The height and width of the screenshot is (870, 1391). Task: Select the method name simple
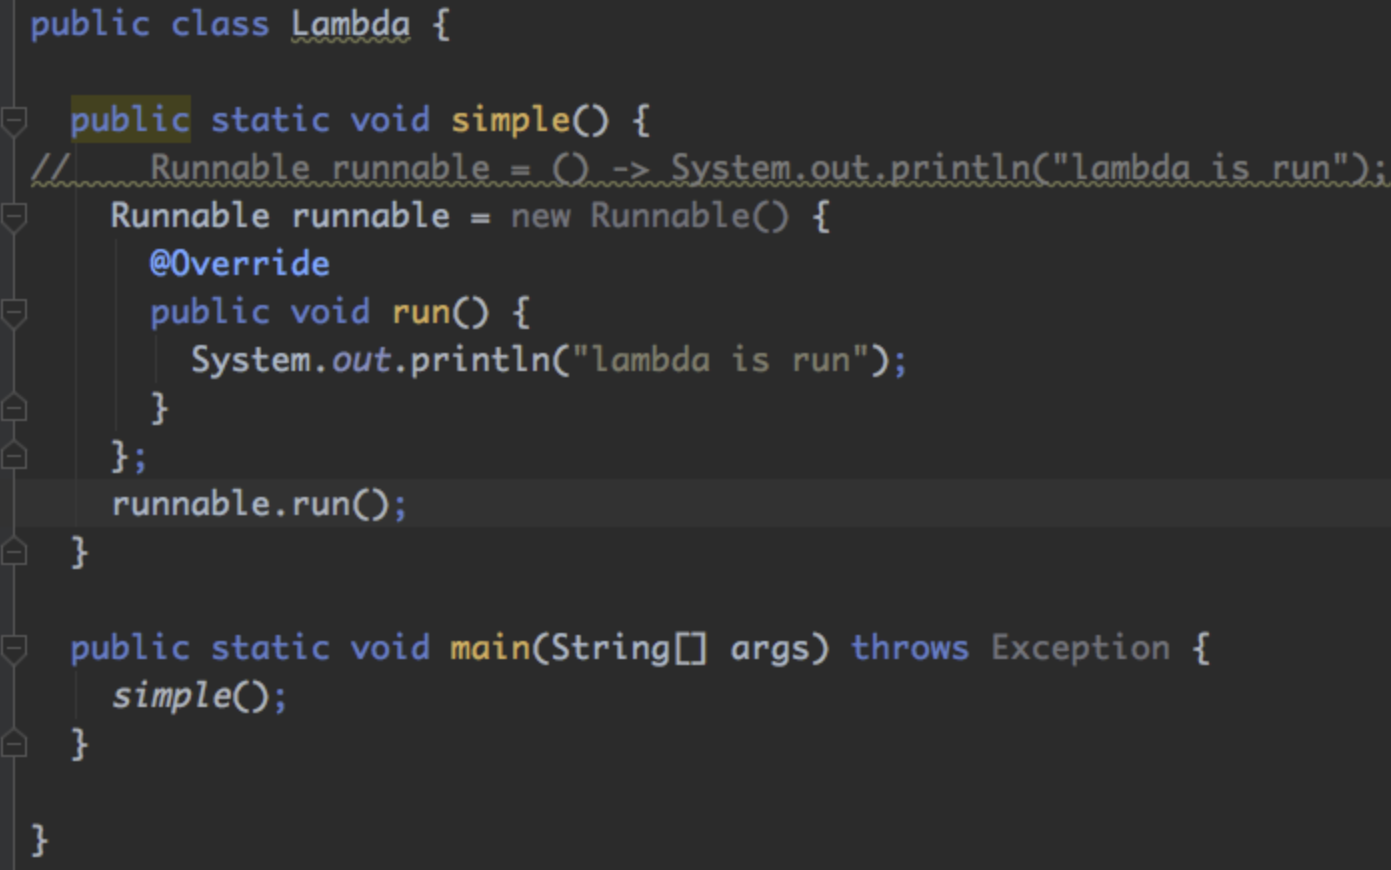click(x=510, y=119)
